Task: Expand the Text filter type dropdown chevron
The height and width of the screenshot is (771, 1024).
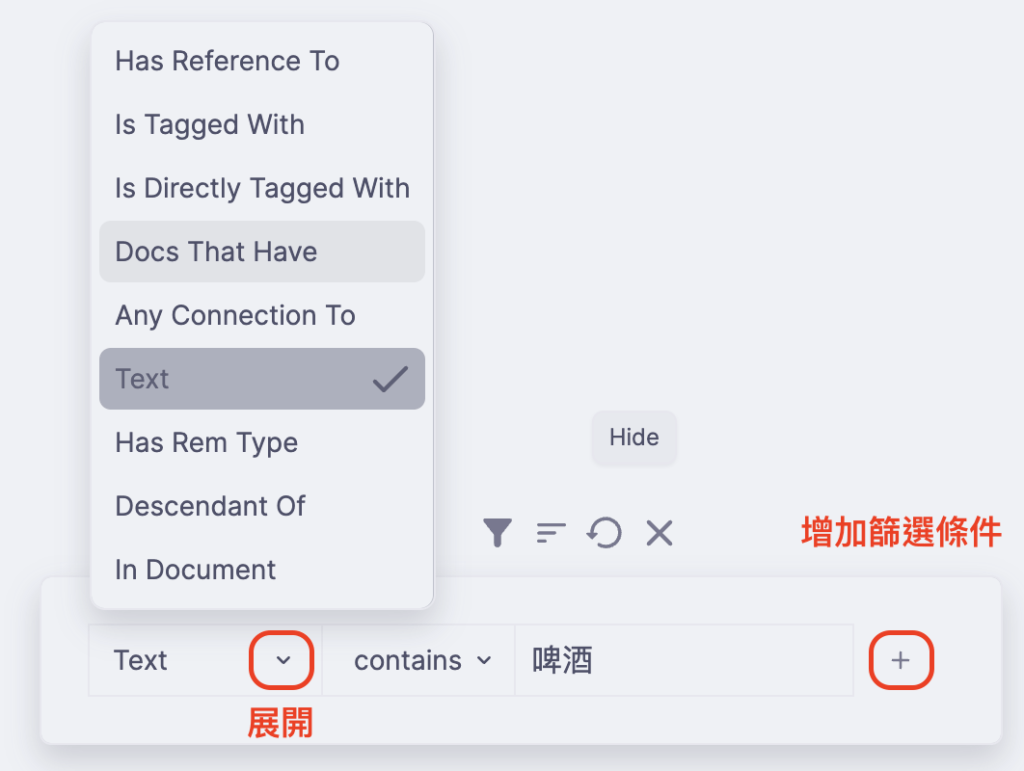Action: click(282, 660)
